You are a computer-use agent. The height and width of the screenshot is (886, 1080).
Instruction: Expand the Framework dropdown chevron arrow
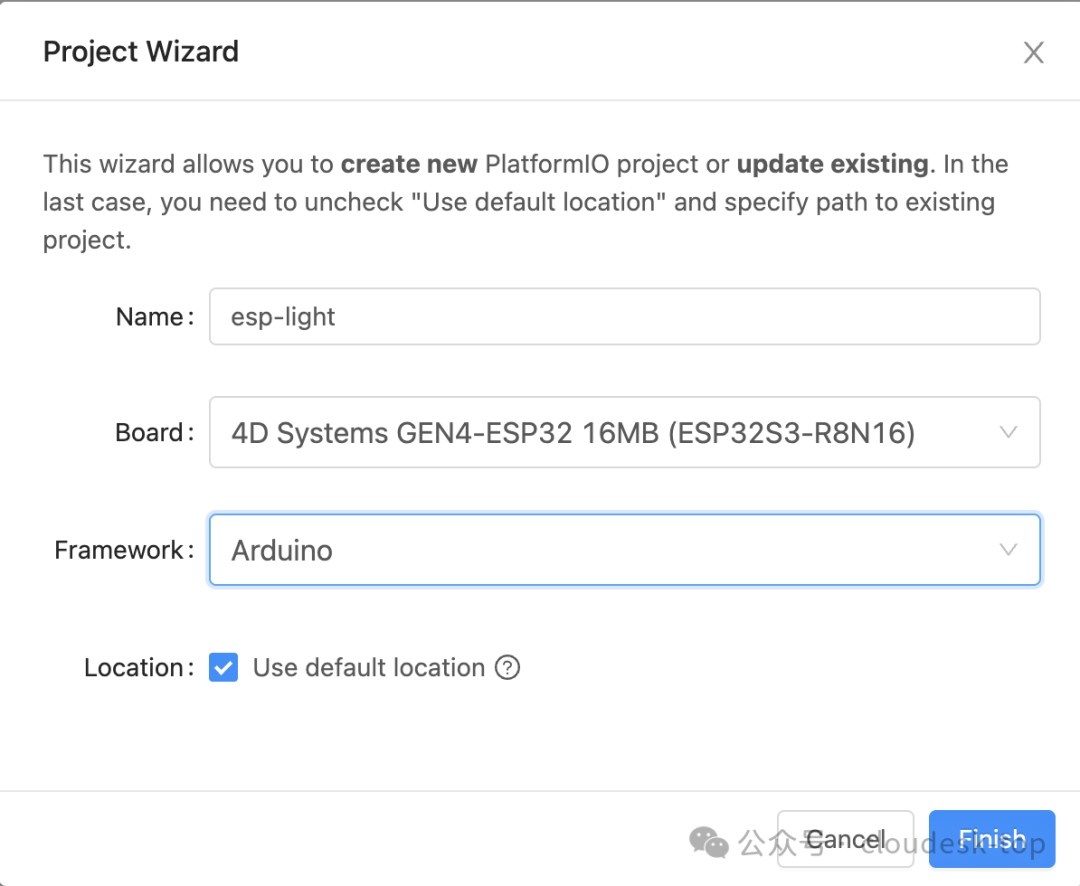pyautogui.click(x=1008, y=550)
